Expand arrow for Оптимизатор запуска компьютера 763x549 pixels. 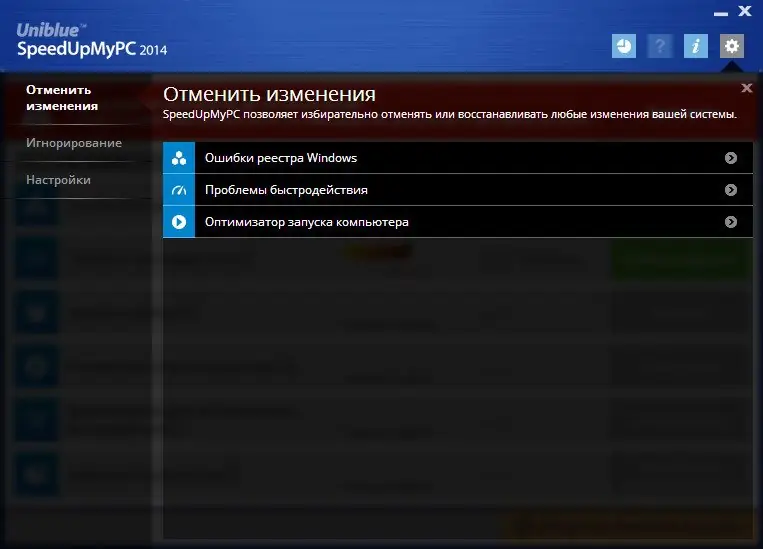(x=731, y=222)
